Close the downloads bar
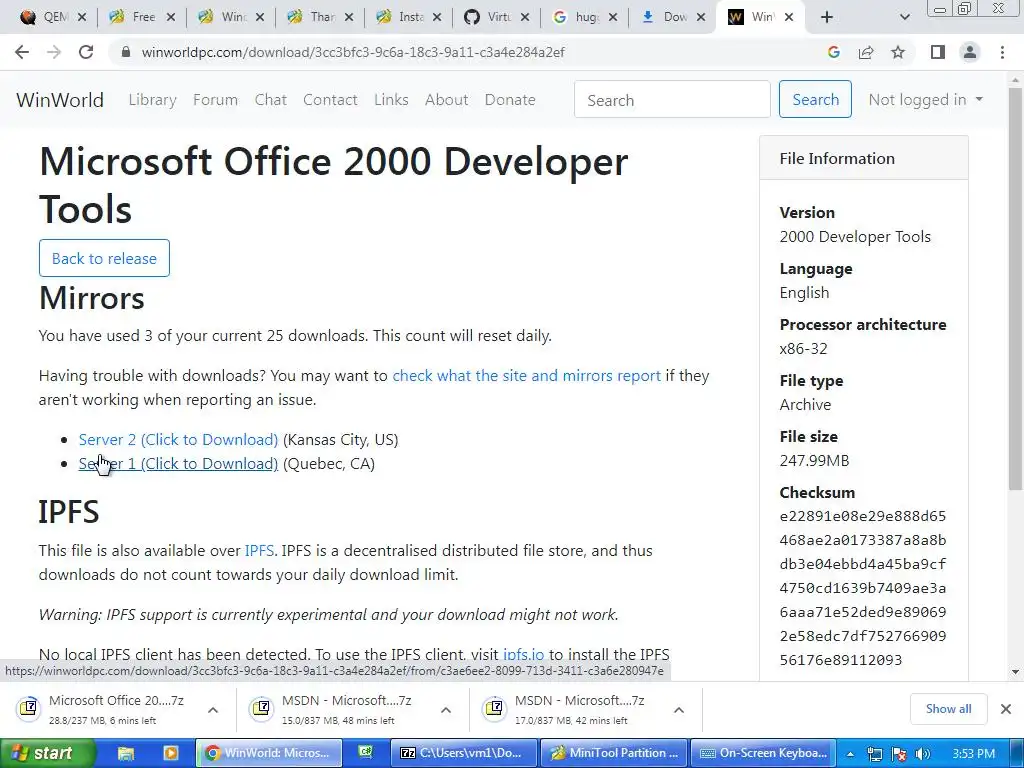Screen dimensions: 1024x768 (x=1006, y=709)
